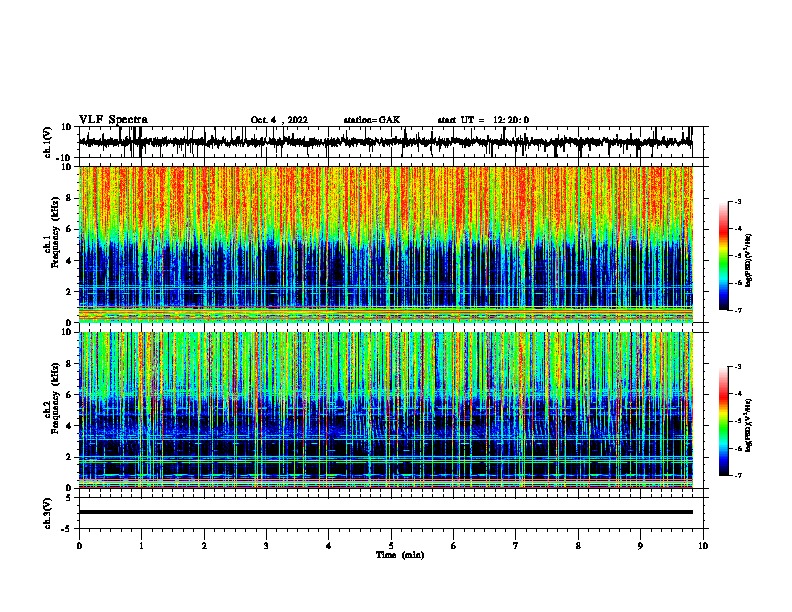Click time axis tick label "8"

(x=578, y=546)
